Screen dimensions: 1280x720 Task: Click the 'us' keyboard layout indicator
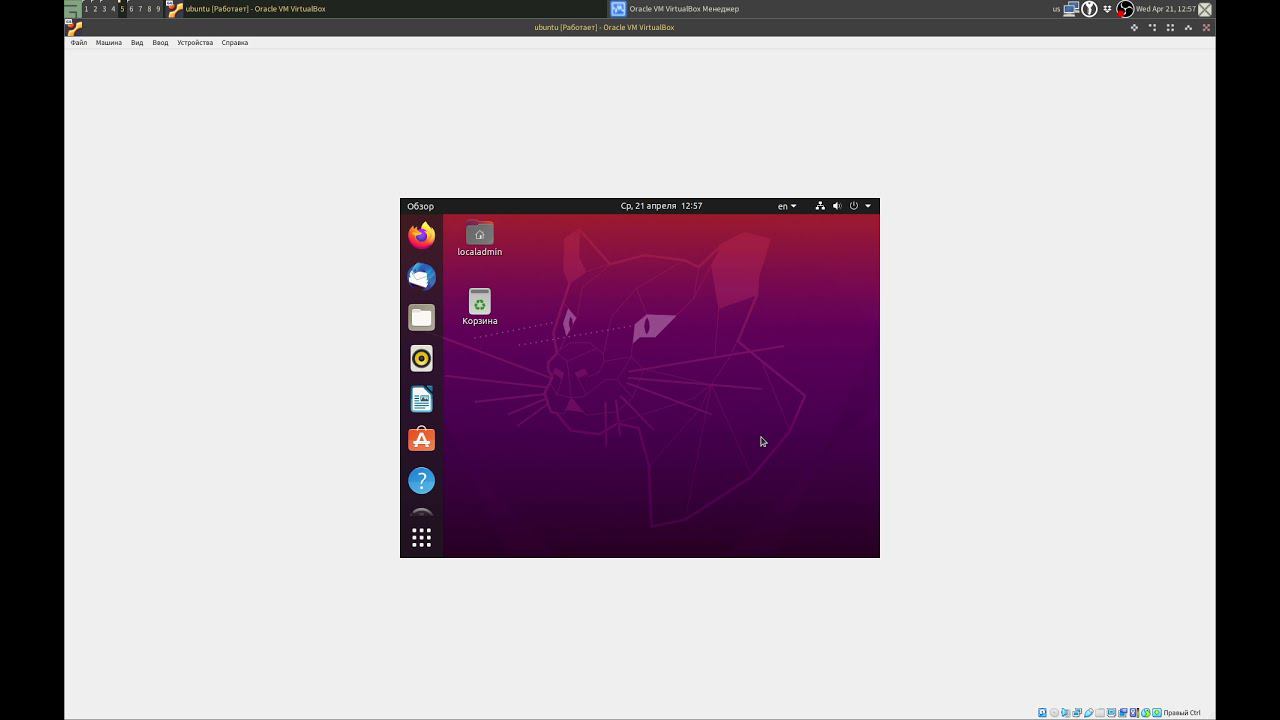(x=1056, y=9)
